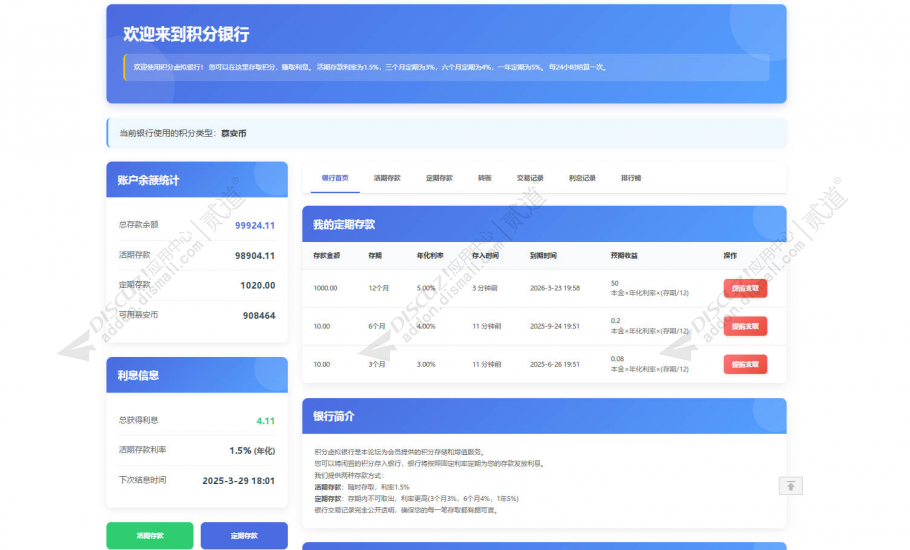The image size is (910, 550).
Task: Switch to the 定期存款 tab
Action: click(439, 178)
